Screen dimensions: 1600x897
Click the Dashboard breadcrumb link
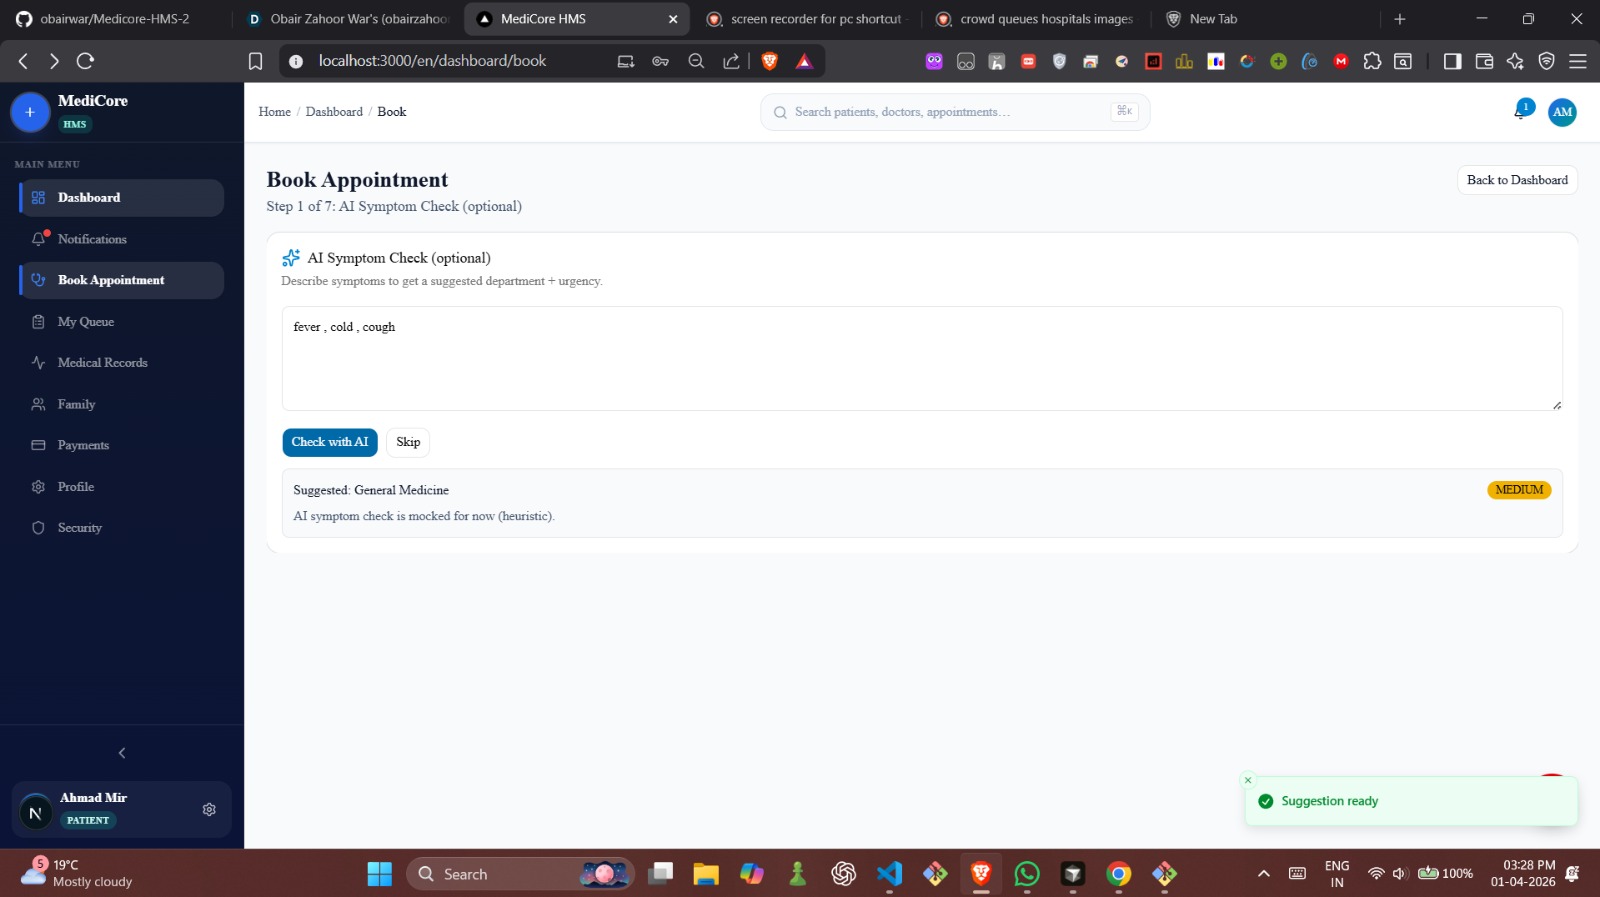click(x=334, y=112)
